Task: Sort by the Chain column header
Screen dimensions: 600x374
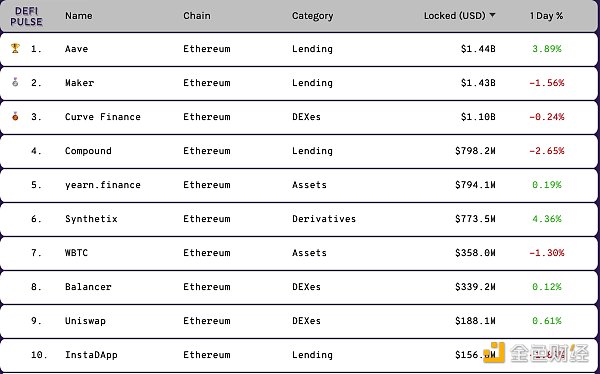Action: pos(197,16)
